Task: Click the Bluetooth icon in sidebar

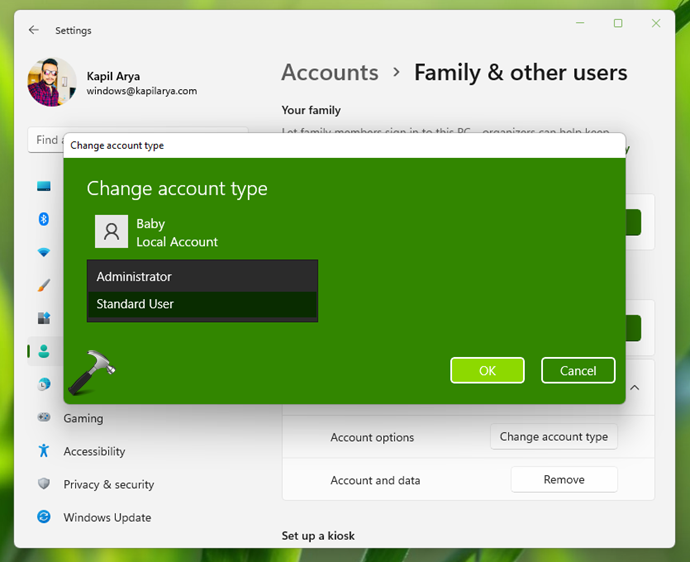Action: [x=43, y=219]
